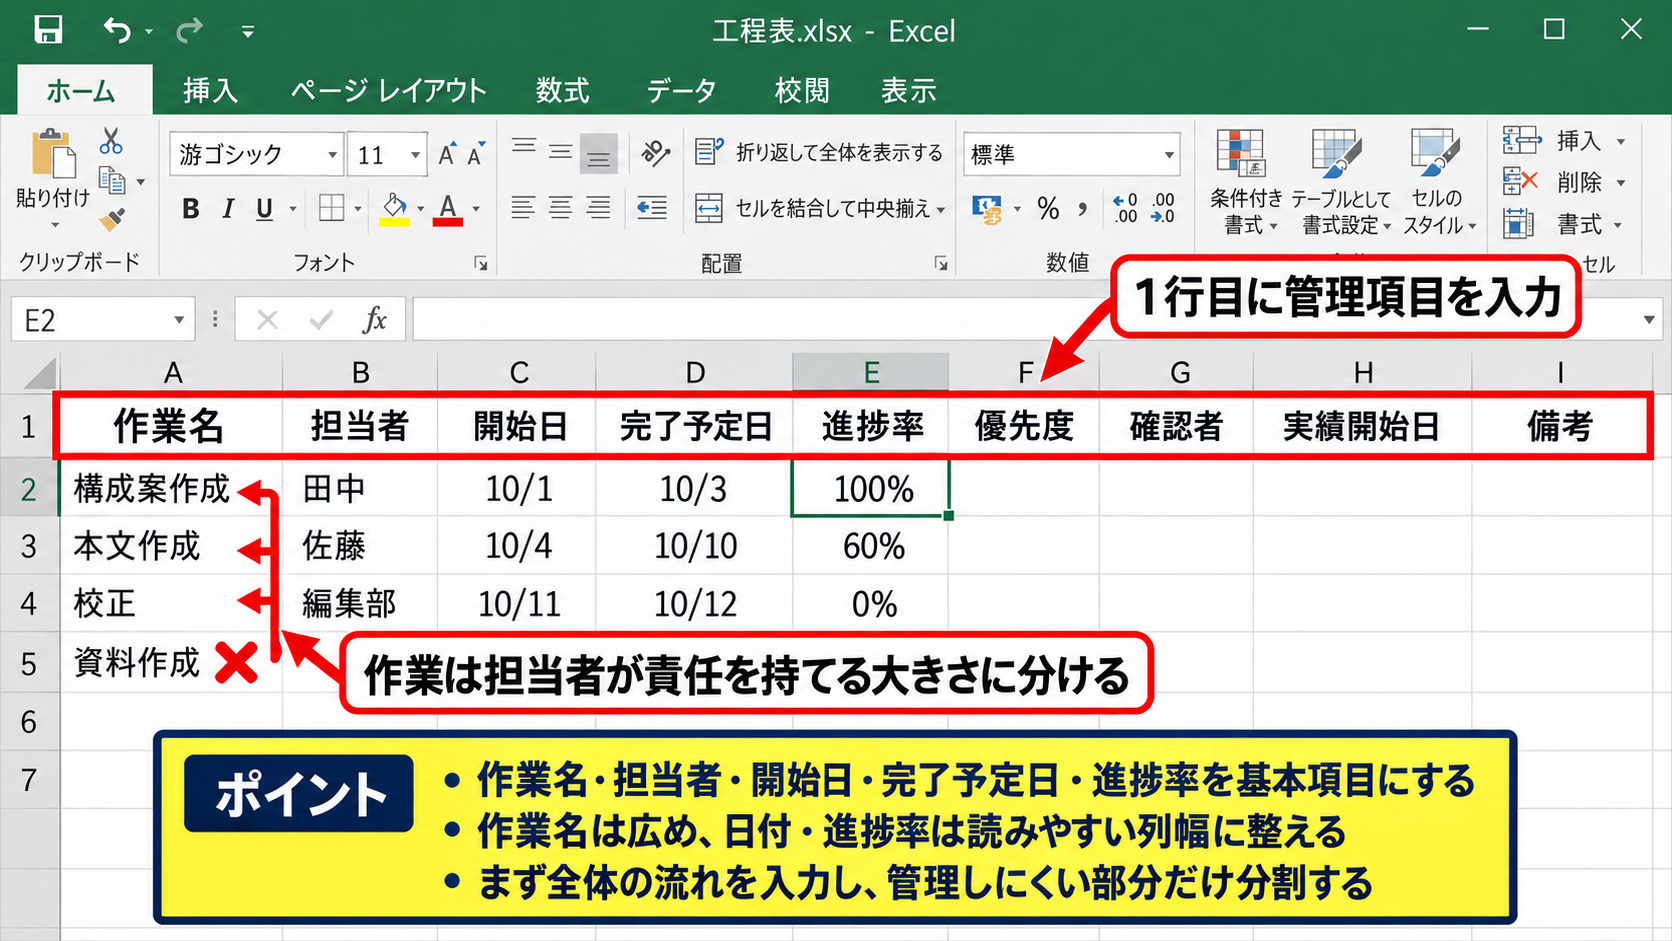
Task: Expand the formula bar chevron
Action: point(1648,320)
